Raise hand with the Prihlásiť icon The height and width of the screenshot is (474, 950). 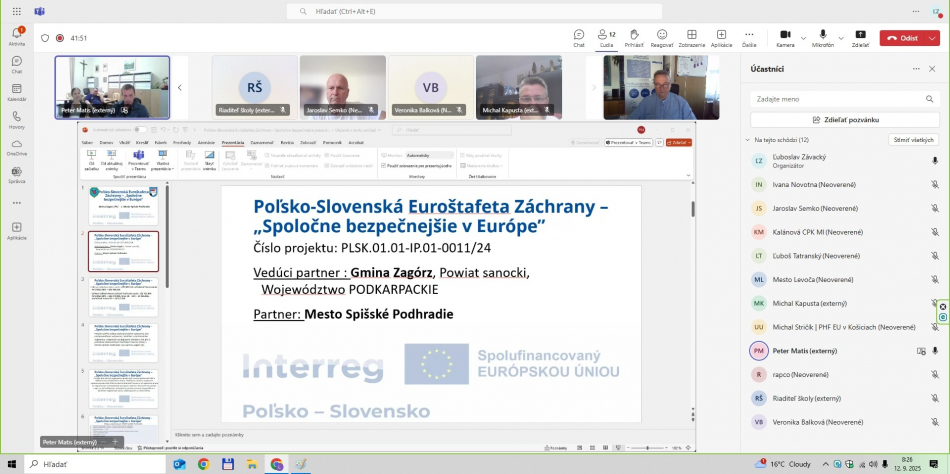point(634,37)
